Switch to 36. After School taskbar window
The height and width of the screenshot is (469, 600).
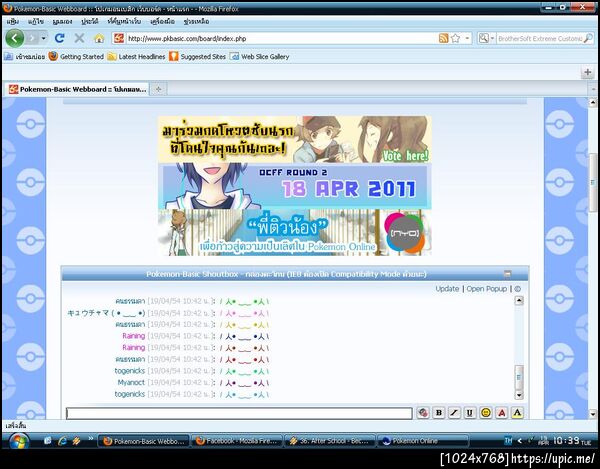pyautogui.click(x=330, y=441)
